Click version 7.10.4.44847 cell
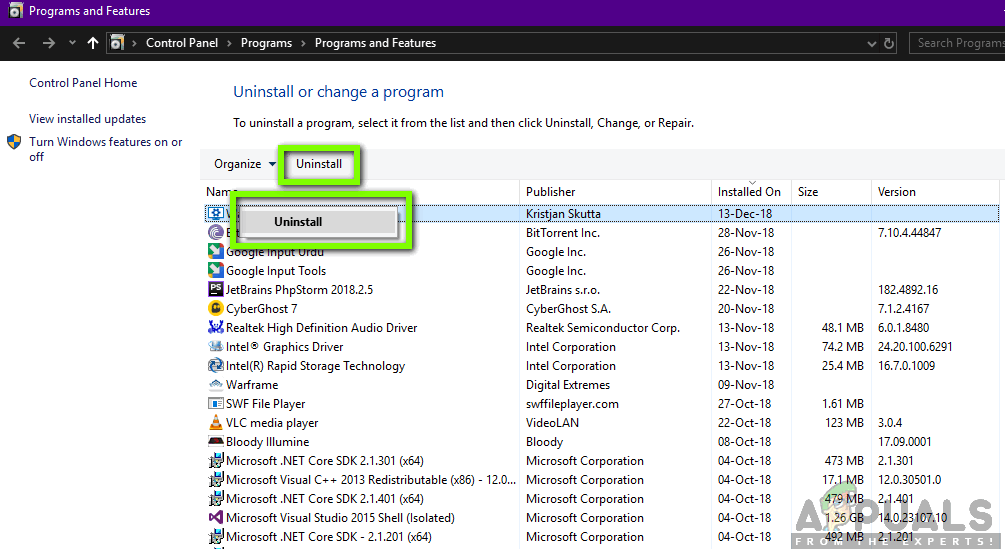 (909, 233)
